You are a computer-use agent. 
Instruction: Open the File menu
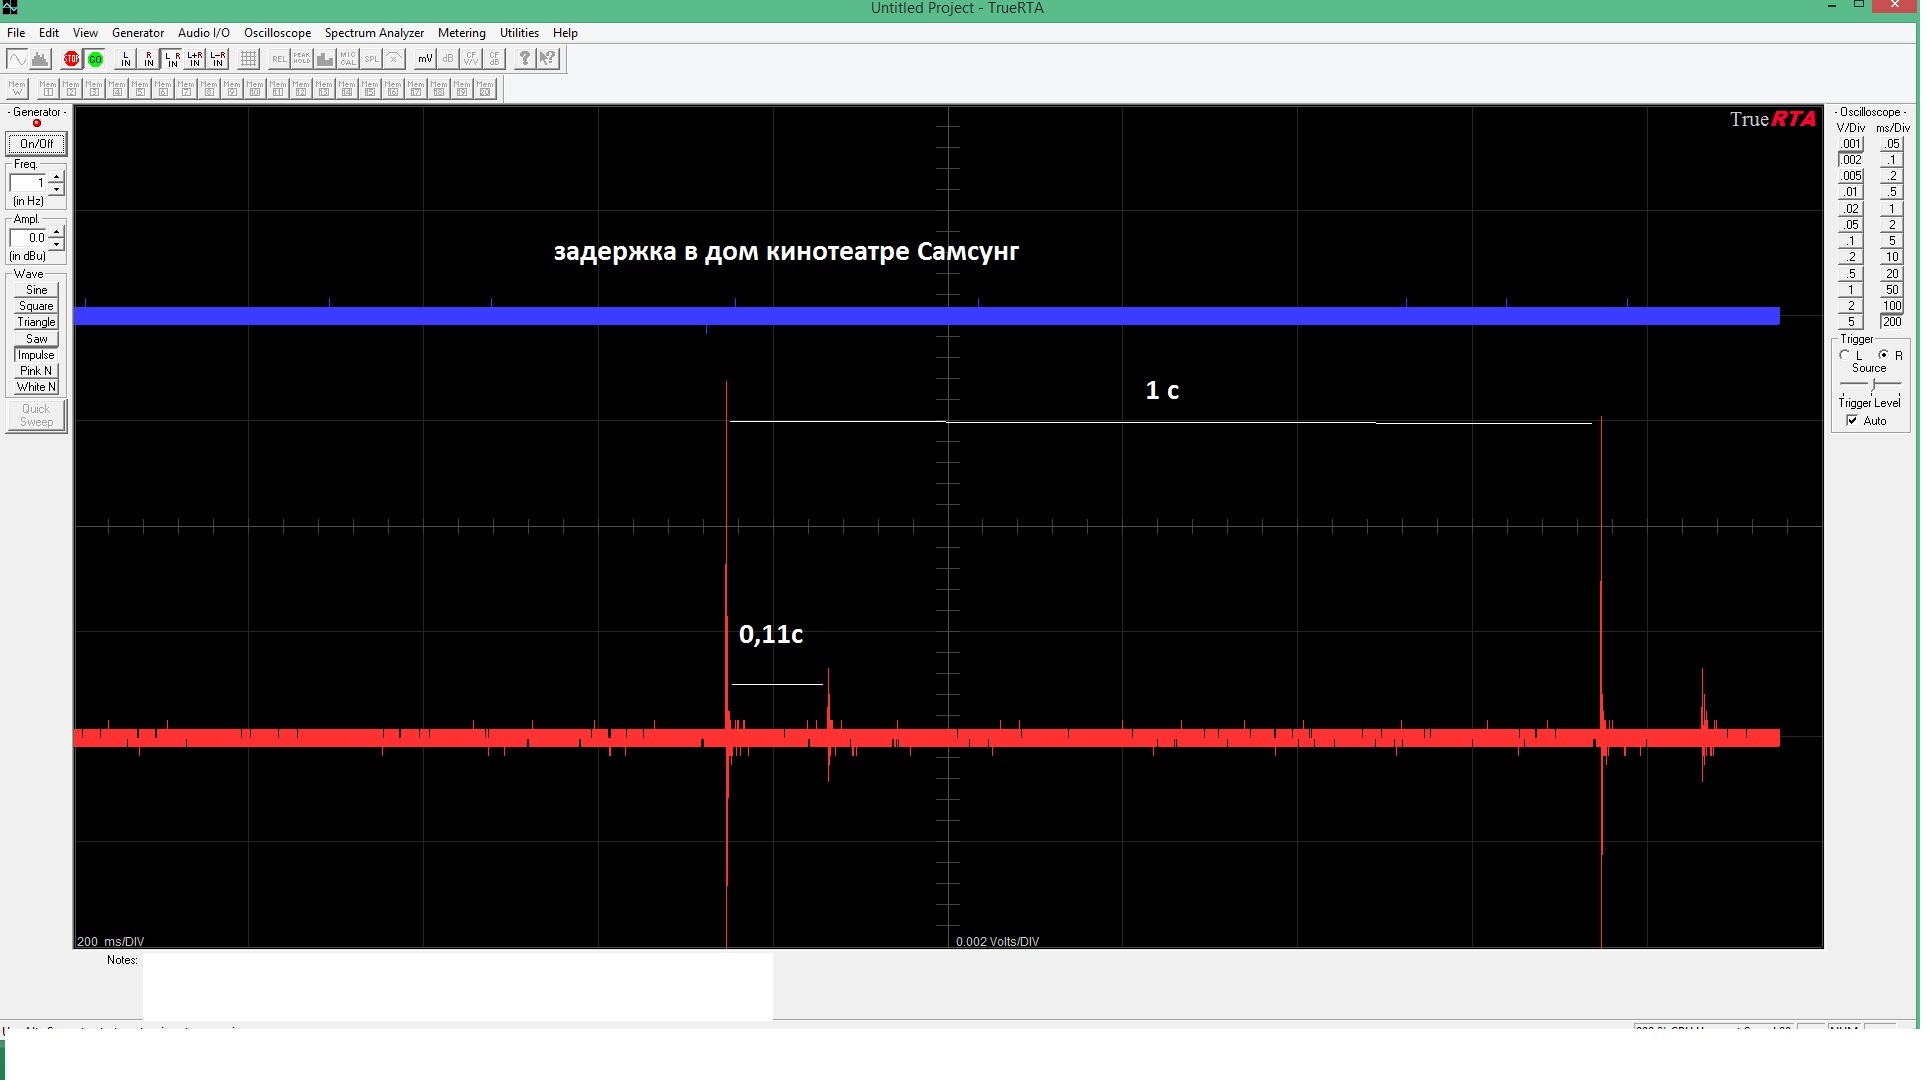pos(16,33)
